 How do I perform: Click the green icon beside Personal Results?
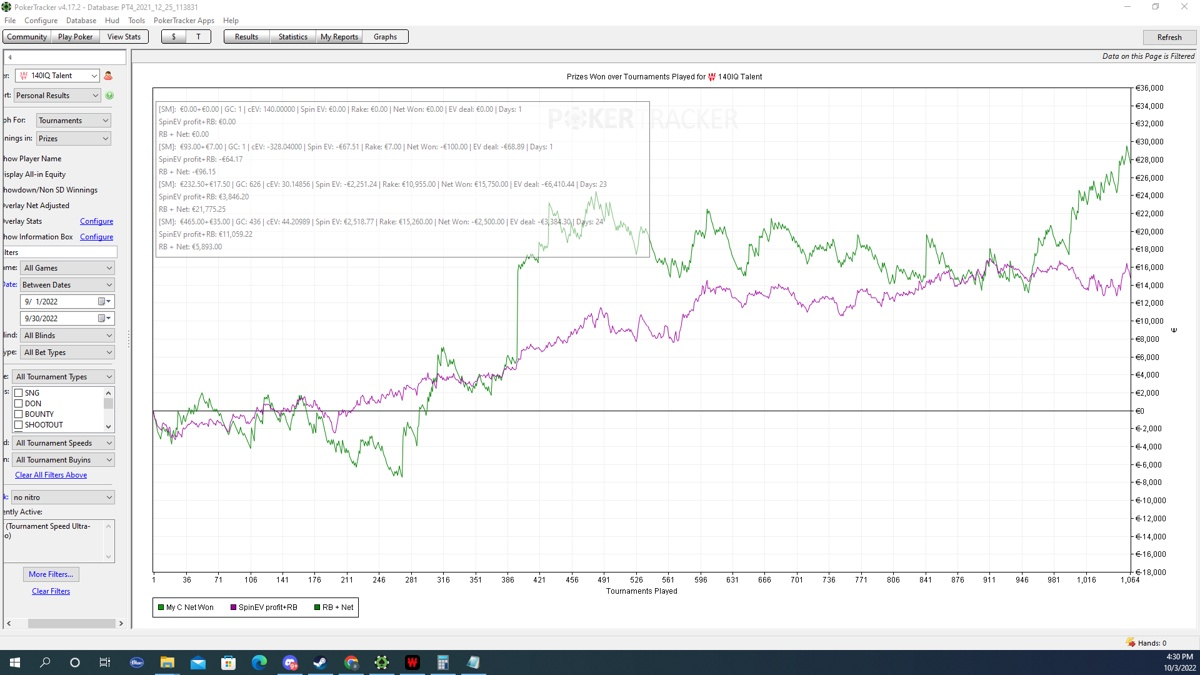109,96
